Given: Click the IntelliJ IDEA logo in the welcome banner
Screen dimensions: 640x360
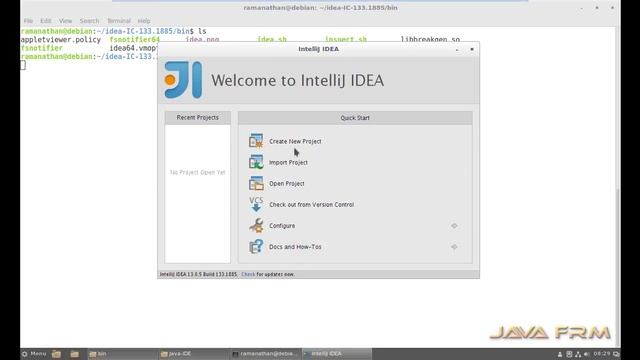Looking at the screenshot, I should coord(183,80).
